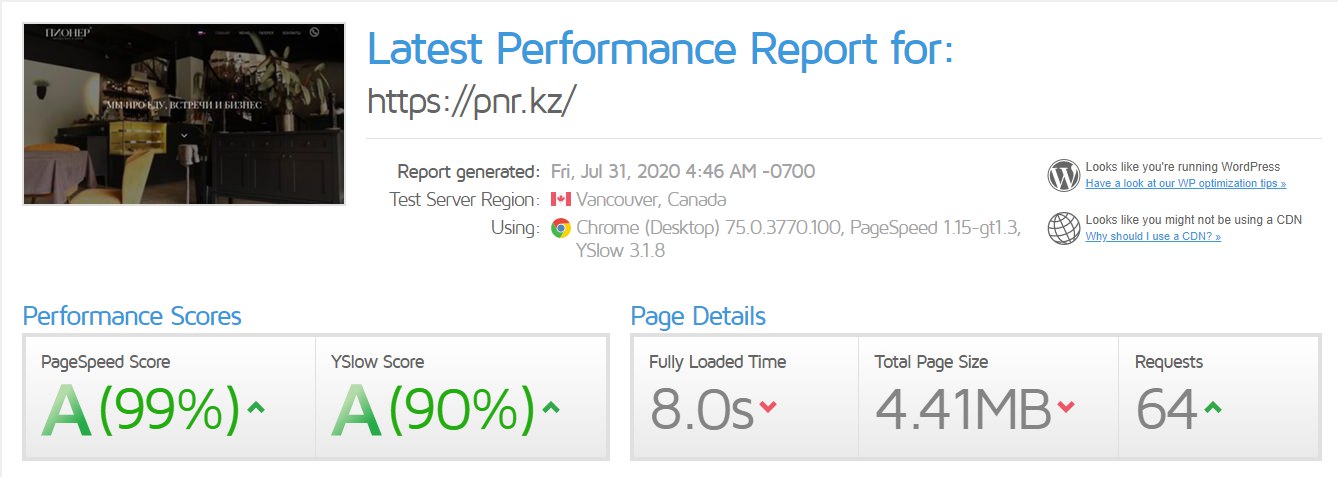
Task: Click the WordPress logo icon
Action: [x=1063, y=175]
